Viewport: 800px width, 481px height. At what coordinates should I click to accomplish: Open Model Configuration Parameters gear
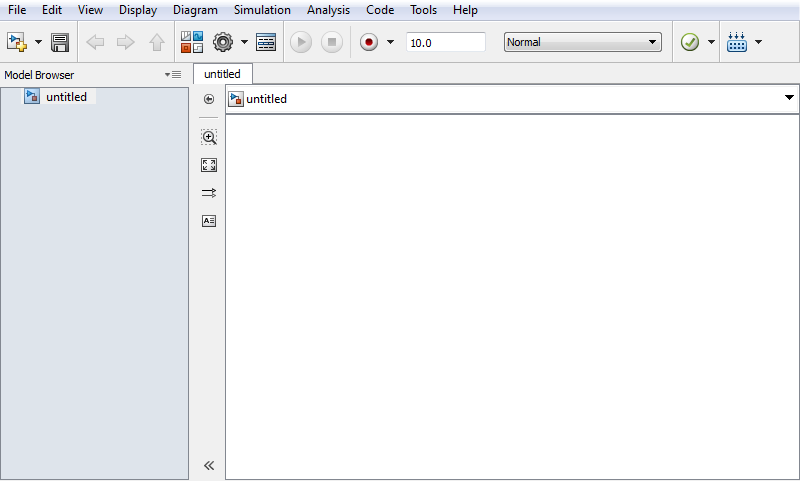(x=223, y=42)
